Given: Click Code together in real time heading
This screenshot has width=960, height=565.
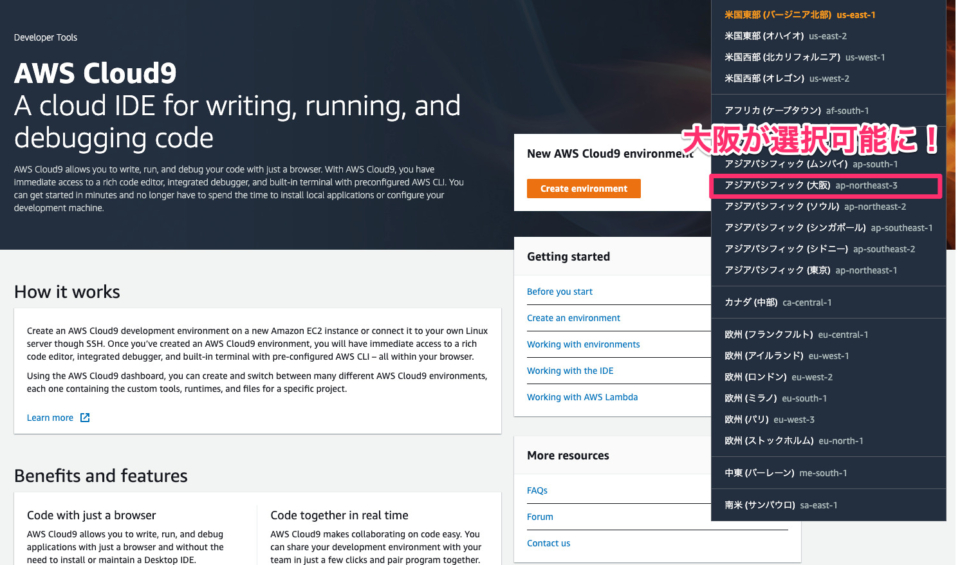Looking at the screenshot, I should point(339,515).
